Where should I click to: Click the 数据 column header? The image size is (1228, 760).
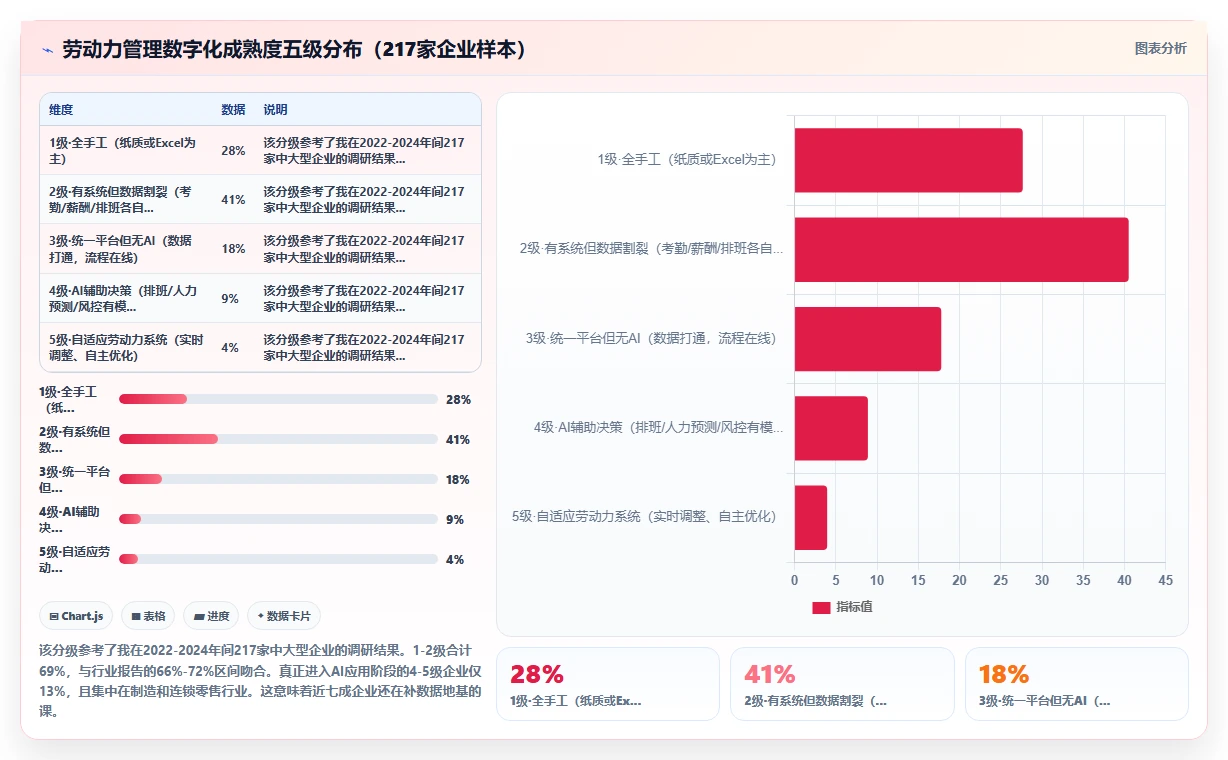pos(233,110)
